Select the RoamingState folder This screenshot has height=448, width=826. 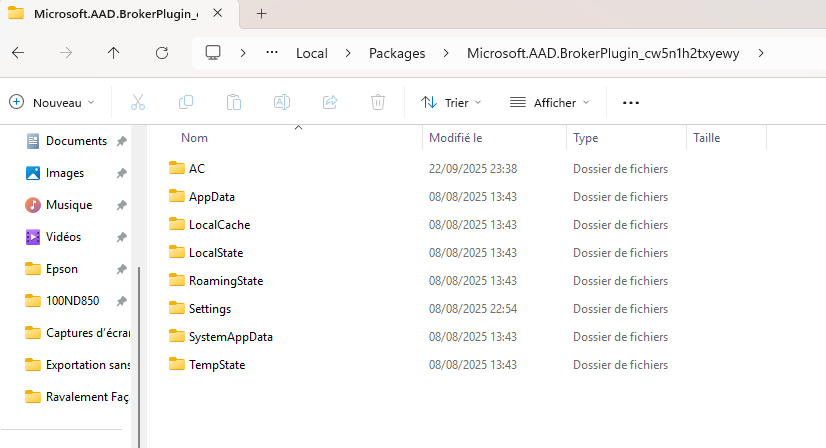(226, 280)
